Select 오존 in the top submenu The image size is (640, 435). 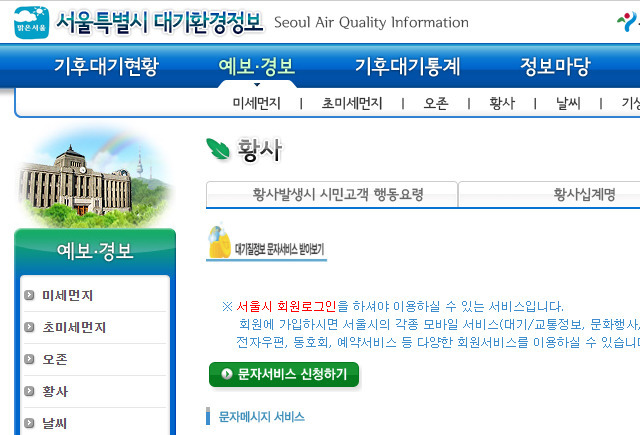(x=436, y=103)
